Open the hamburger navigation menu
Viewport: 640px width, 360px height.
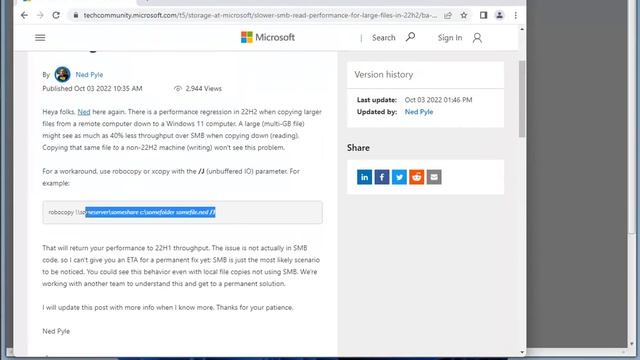40,38
